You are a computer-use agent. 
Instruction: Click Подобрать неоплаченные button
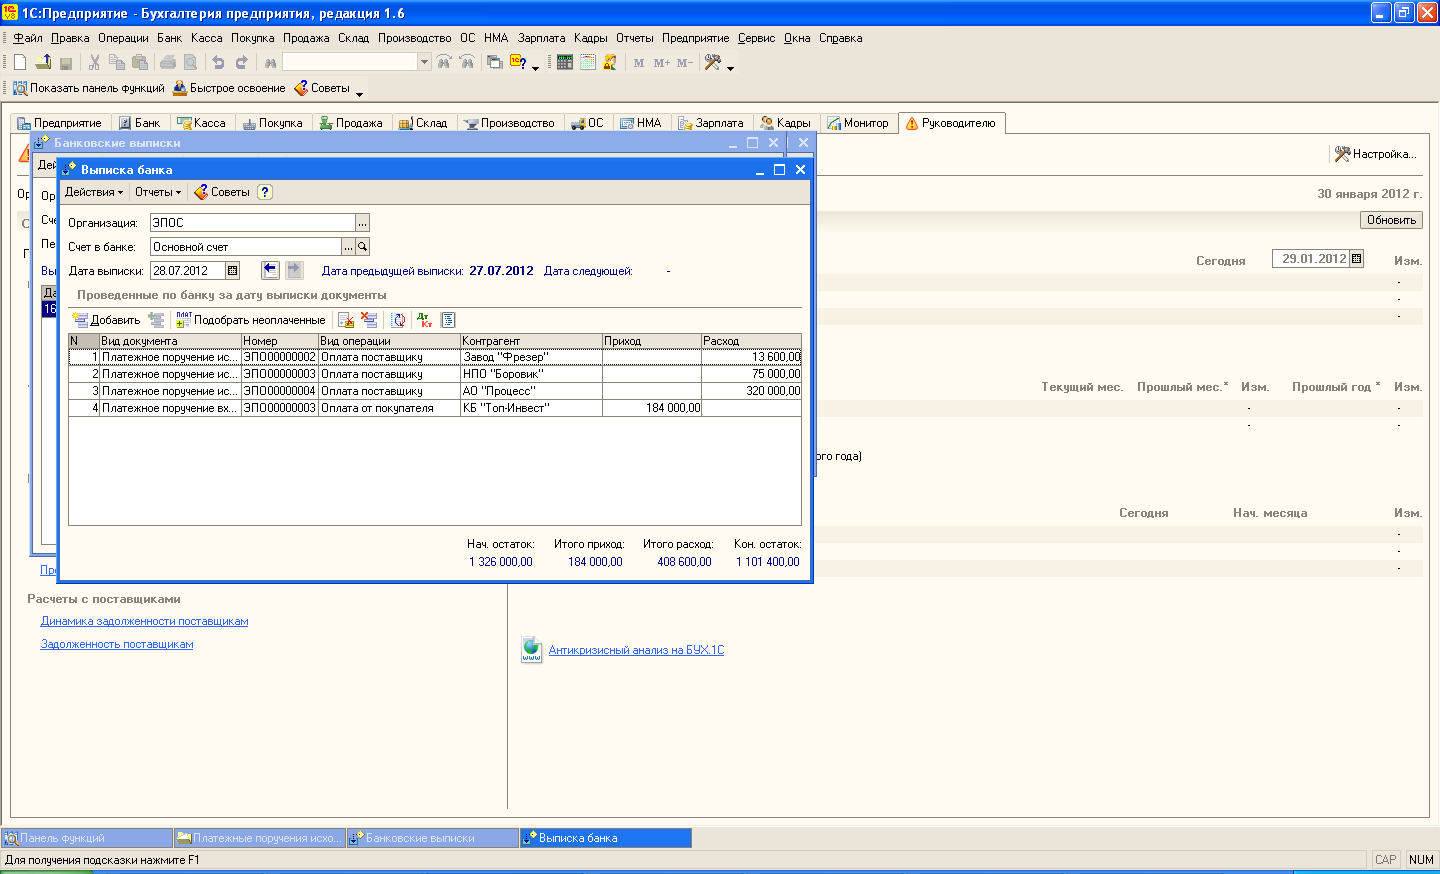[x=251, y=320]
